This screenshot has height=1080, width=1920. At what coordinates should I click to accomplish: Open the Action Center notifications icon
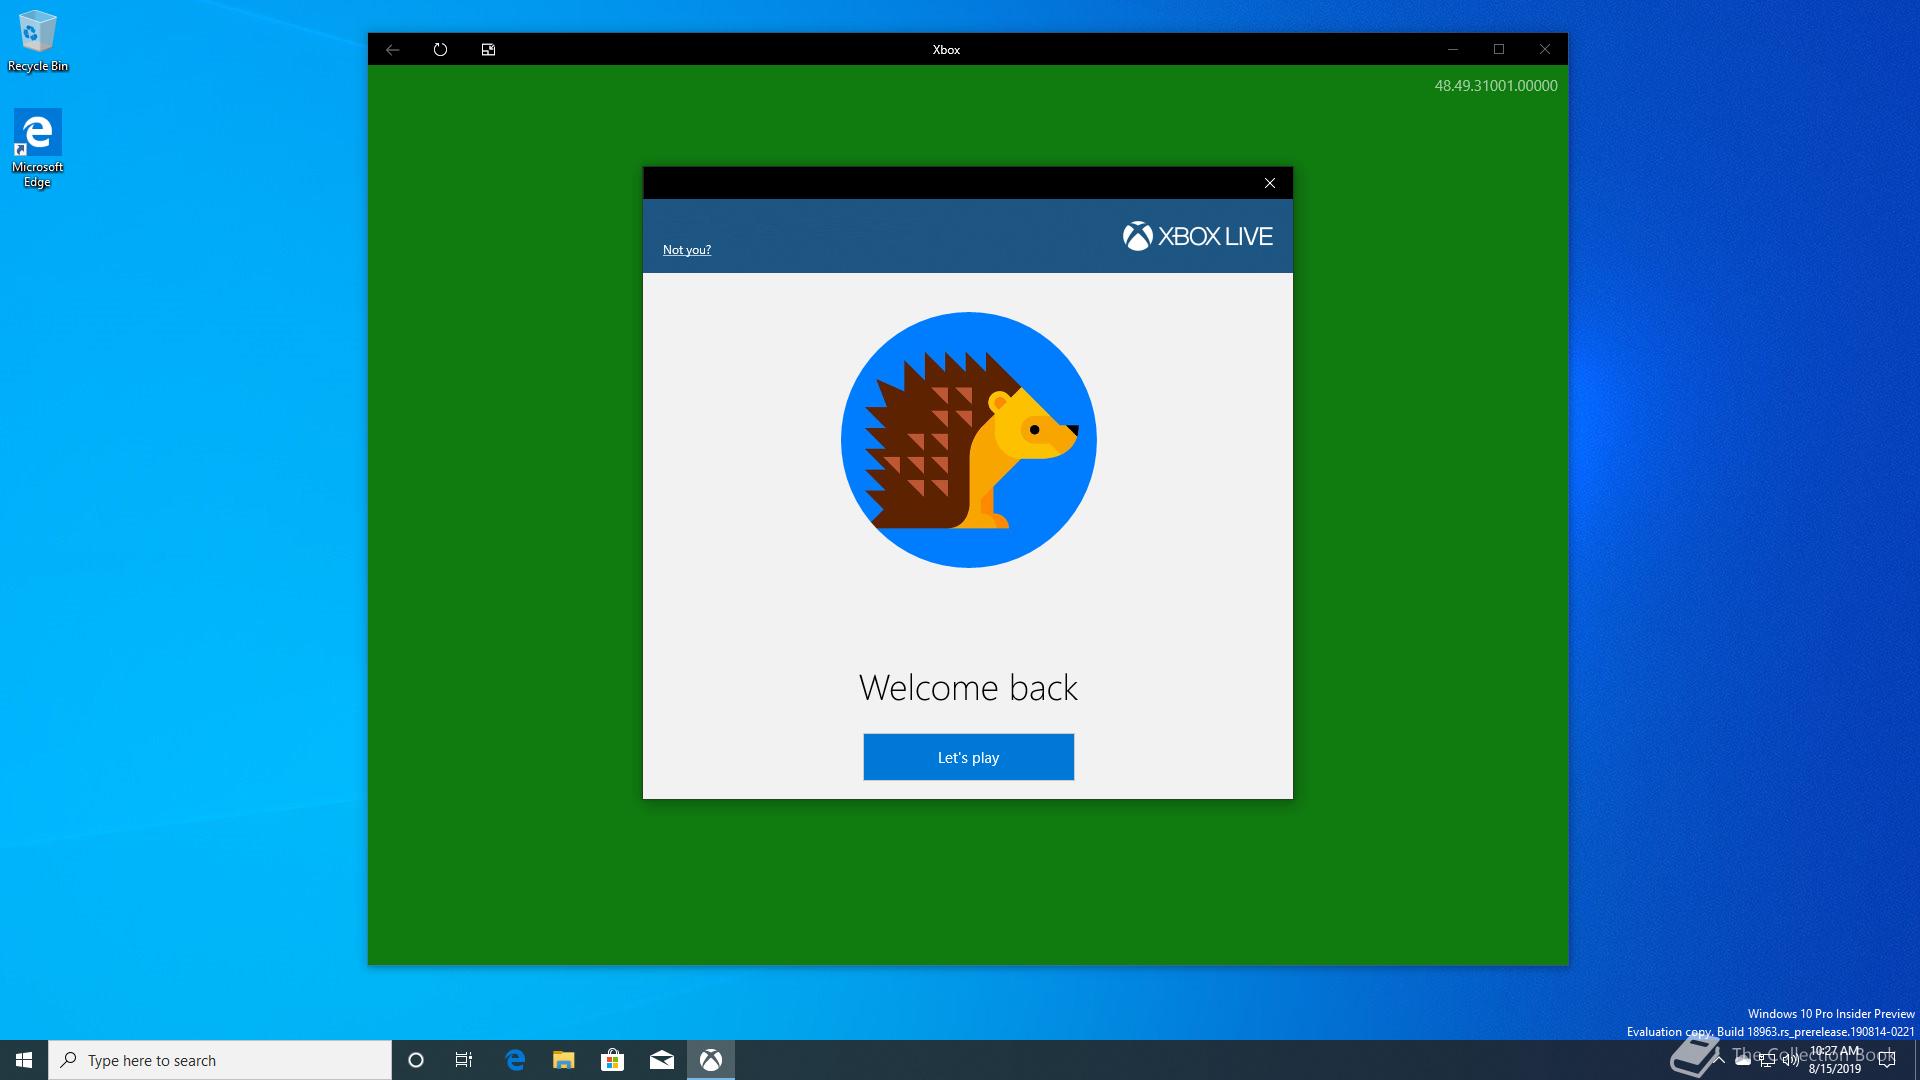pos(1887,1060)
